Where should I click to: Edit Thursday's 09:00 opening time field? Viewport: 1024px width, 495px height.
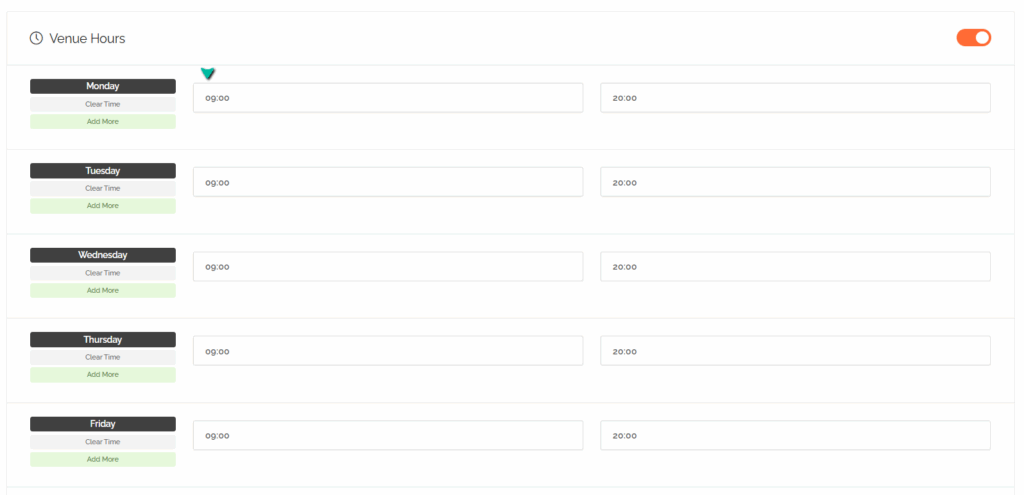[x=387, y=351]
